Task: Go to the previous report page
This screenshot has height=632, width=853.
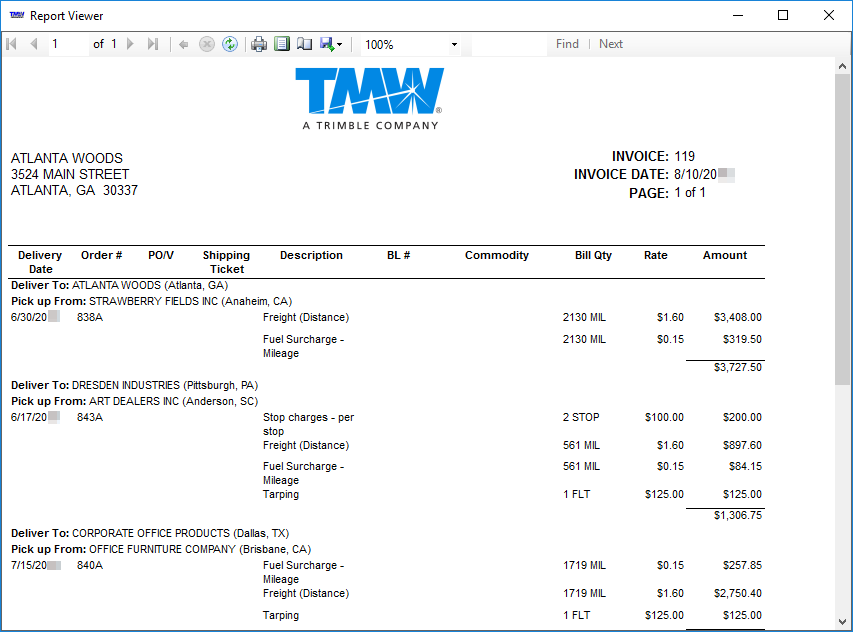Action: click(34, 44)
